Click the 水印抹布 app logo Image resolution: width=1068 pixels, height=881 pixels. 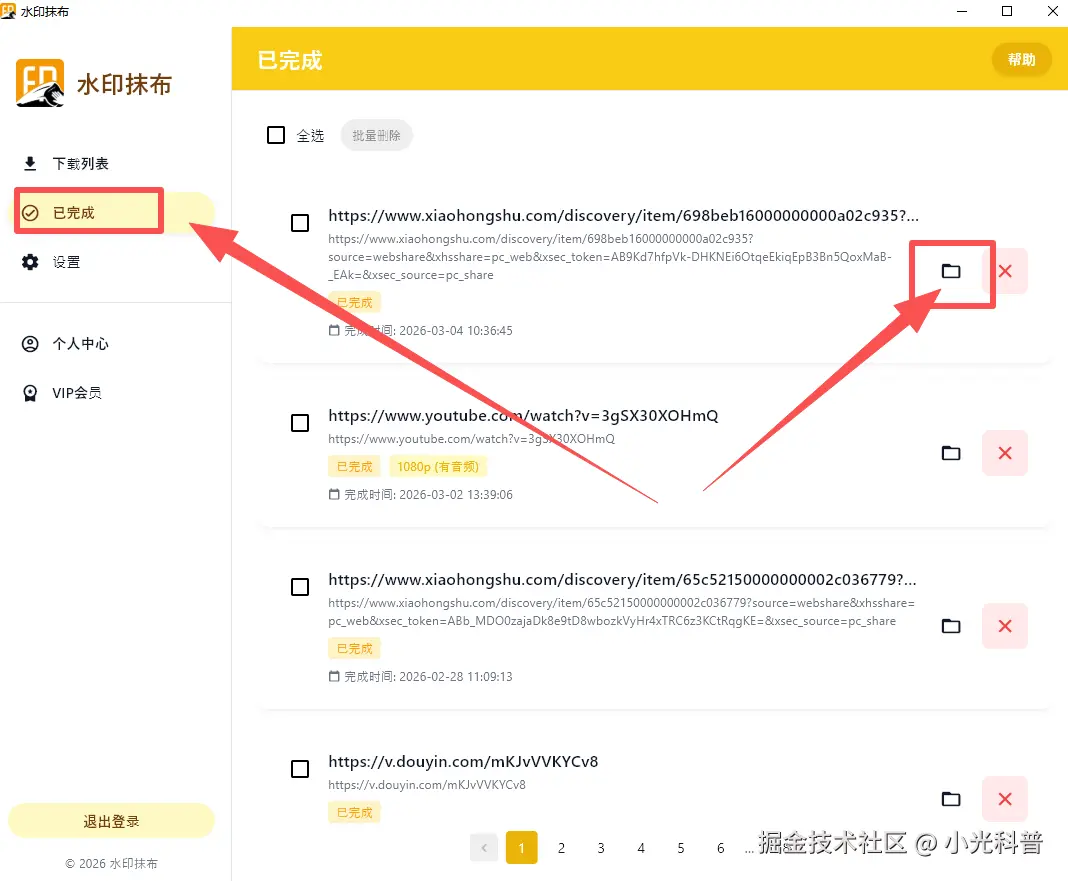point(40,82)
